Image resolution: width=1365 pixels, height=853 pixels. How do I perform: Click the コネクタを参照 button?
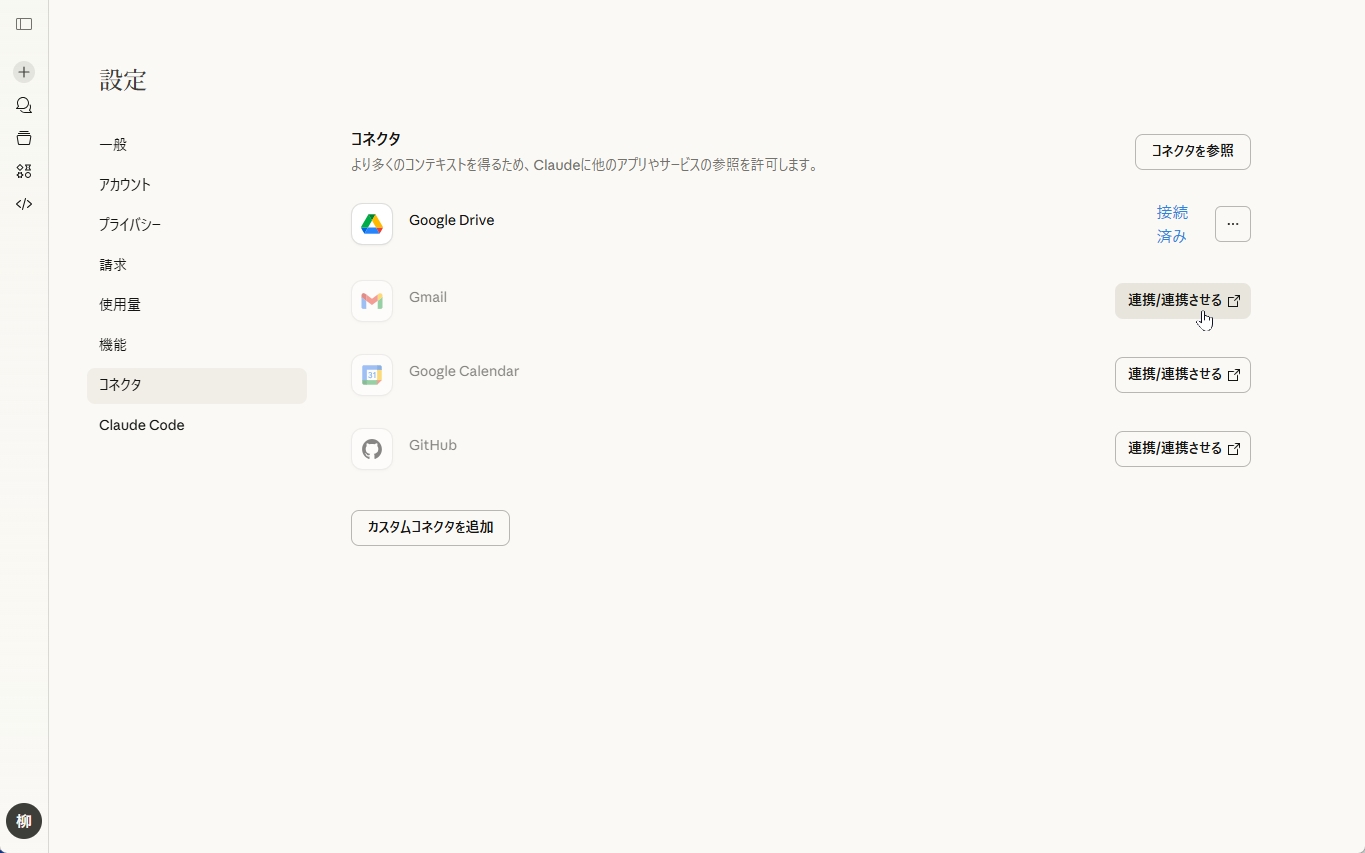(1192, 151)
